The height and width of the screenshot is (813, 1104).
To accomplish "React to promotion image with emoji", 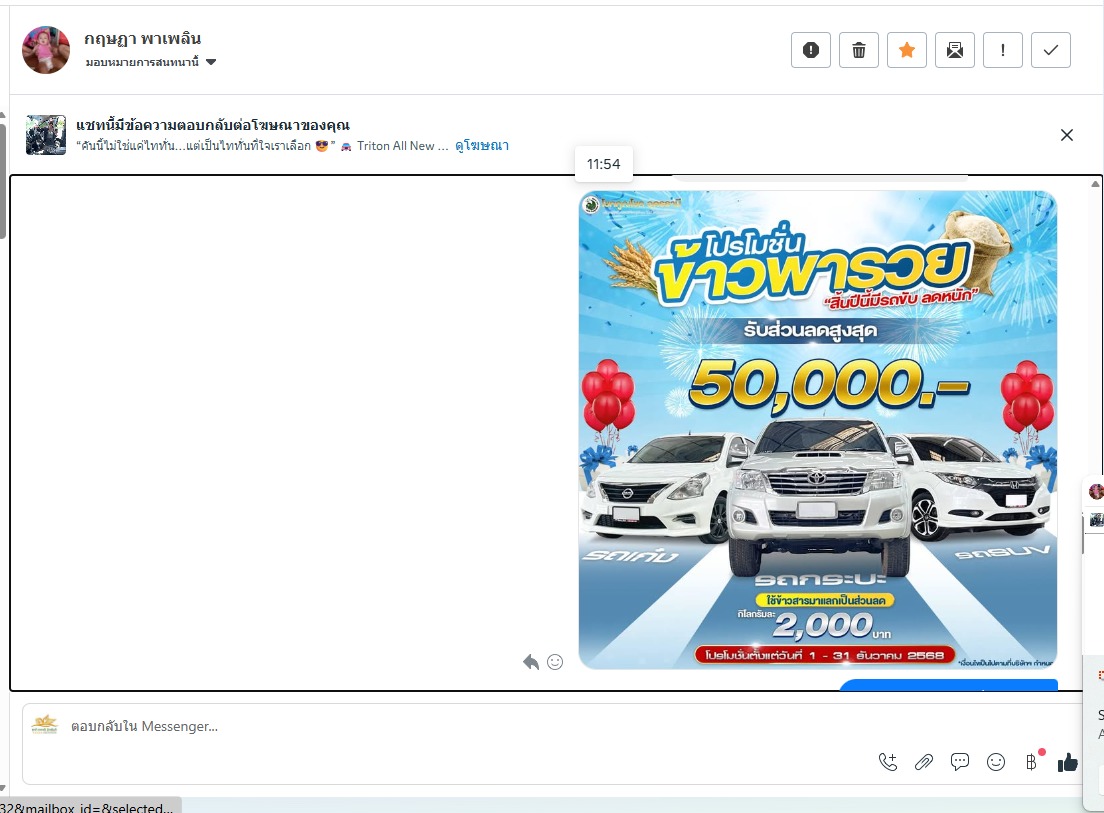I will (555, 662).
